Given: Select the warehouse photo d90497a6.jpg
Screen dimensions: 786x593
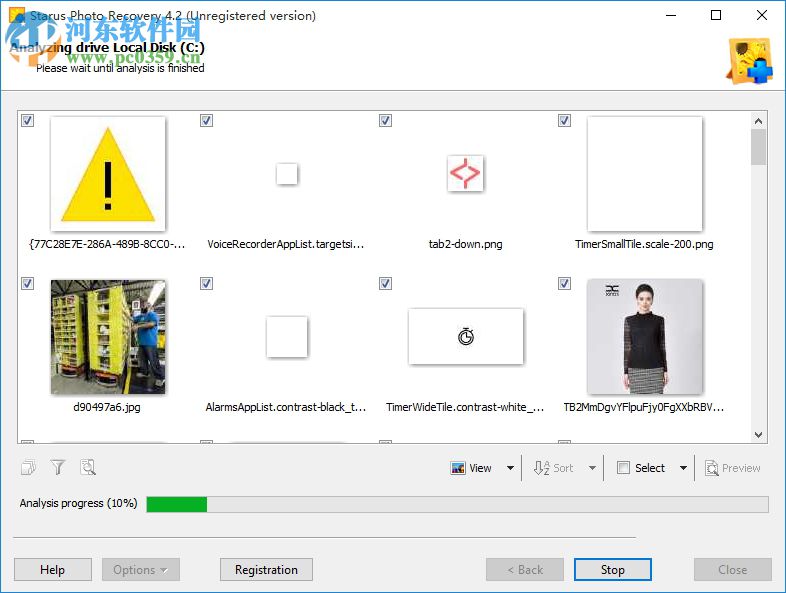Looking at the screenshot, I should (108, 337).
